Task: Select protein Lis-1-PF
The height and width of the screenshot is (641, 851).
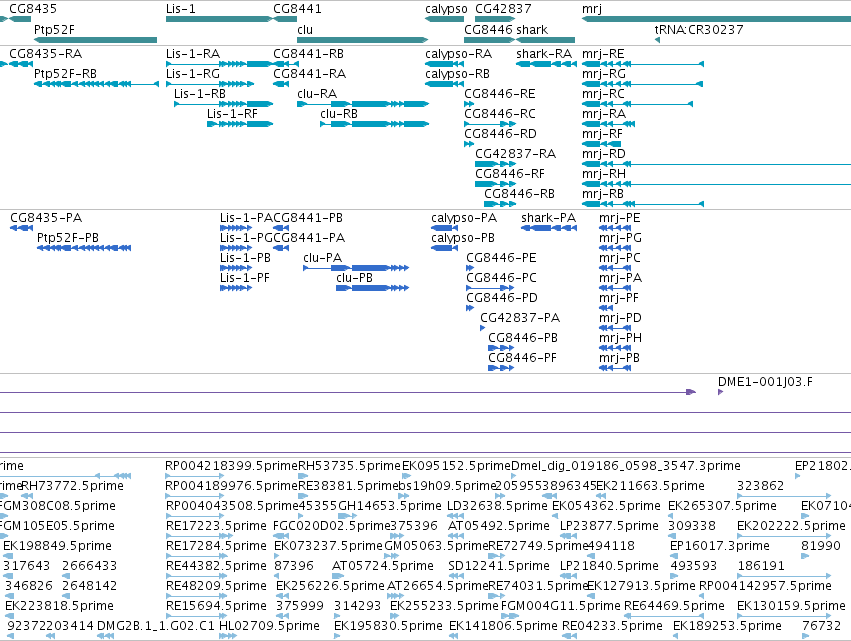Action: point(236,288)
